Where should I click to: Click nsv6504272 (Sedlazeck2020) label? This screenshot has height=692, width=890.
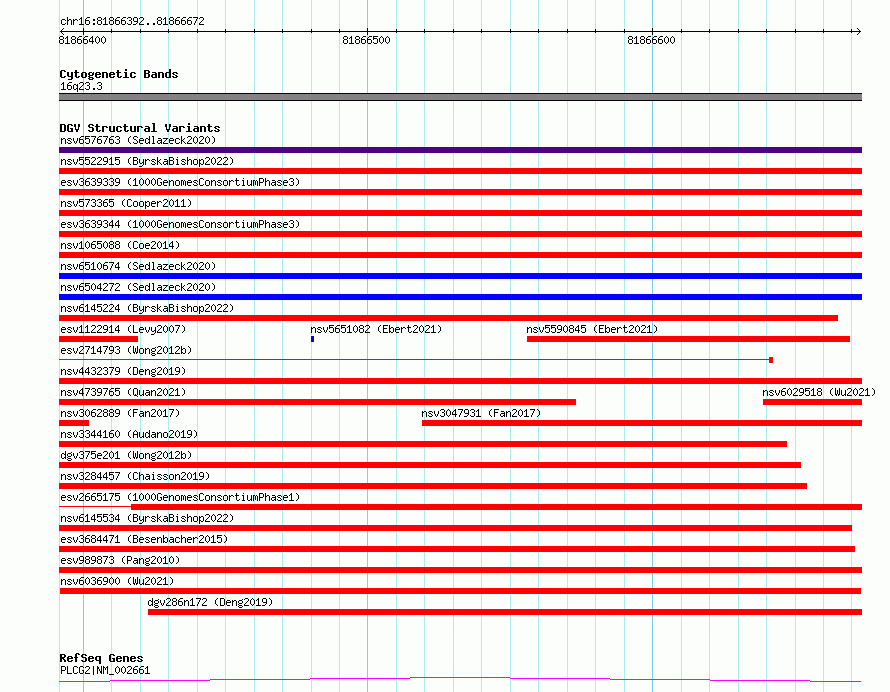pyautogui.click(x=138, y=287)
